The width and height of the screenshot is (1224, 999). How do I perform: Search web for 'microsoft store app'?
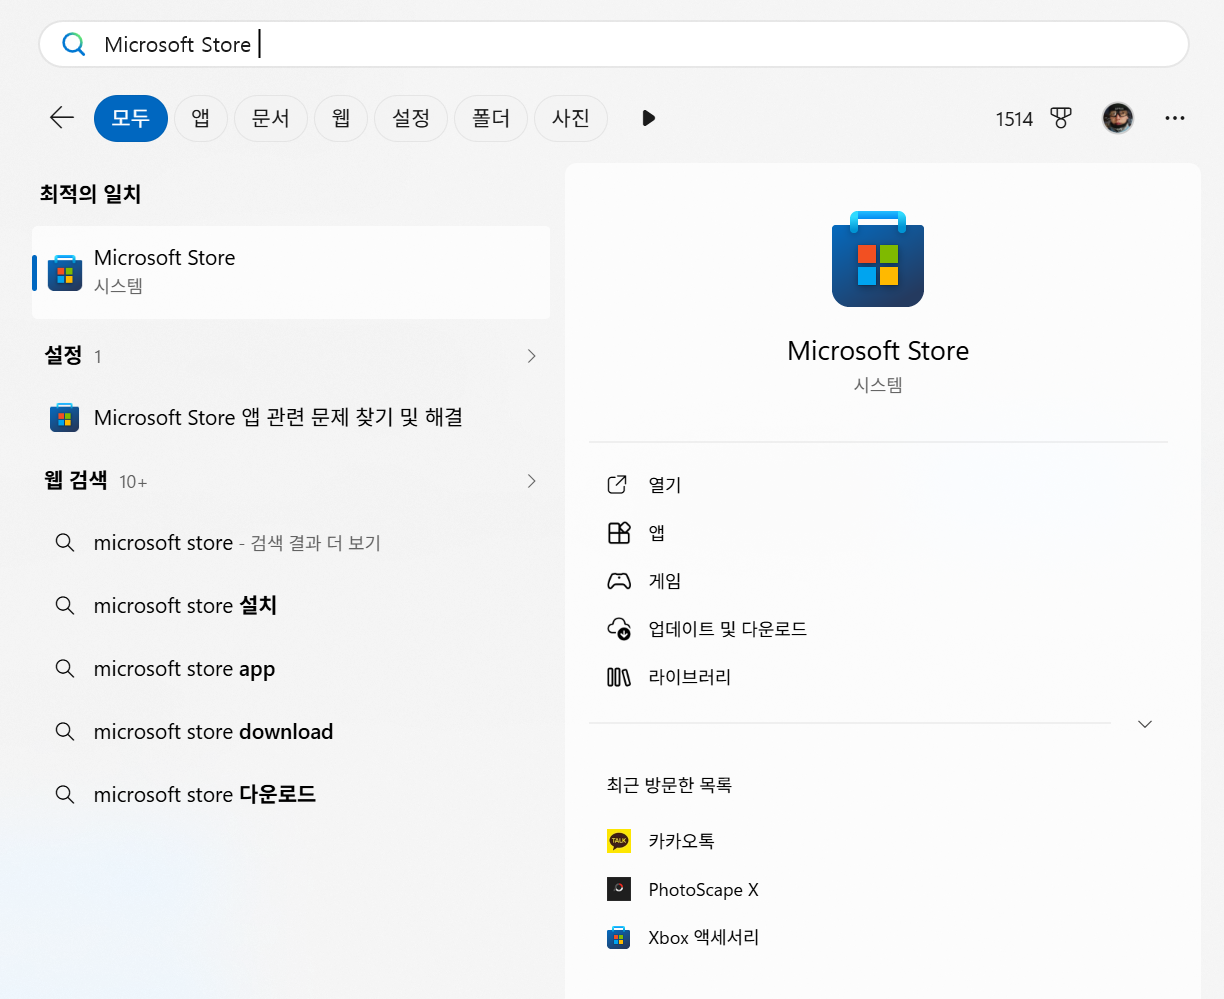coord(184,668)
